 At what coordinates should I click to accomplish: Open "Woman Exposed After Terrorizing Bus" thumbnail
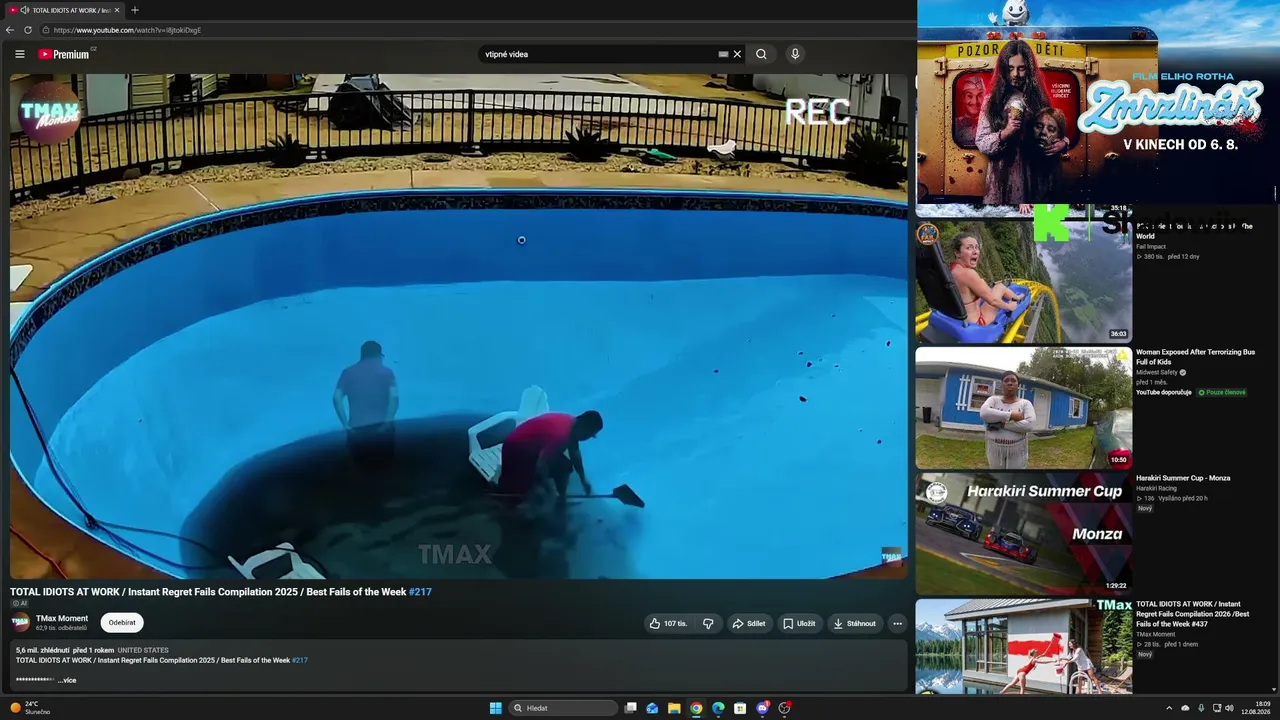1024,408
